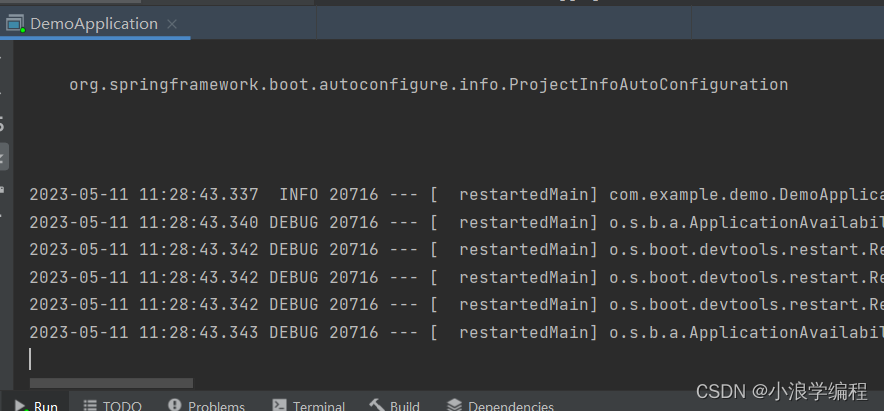The width and height of the screenshot is (884, 411).
Task: Open the Dependencies tool window
Action: (x=500, y=405)
